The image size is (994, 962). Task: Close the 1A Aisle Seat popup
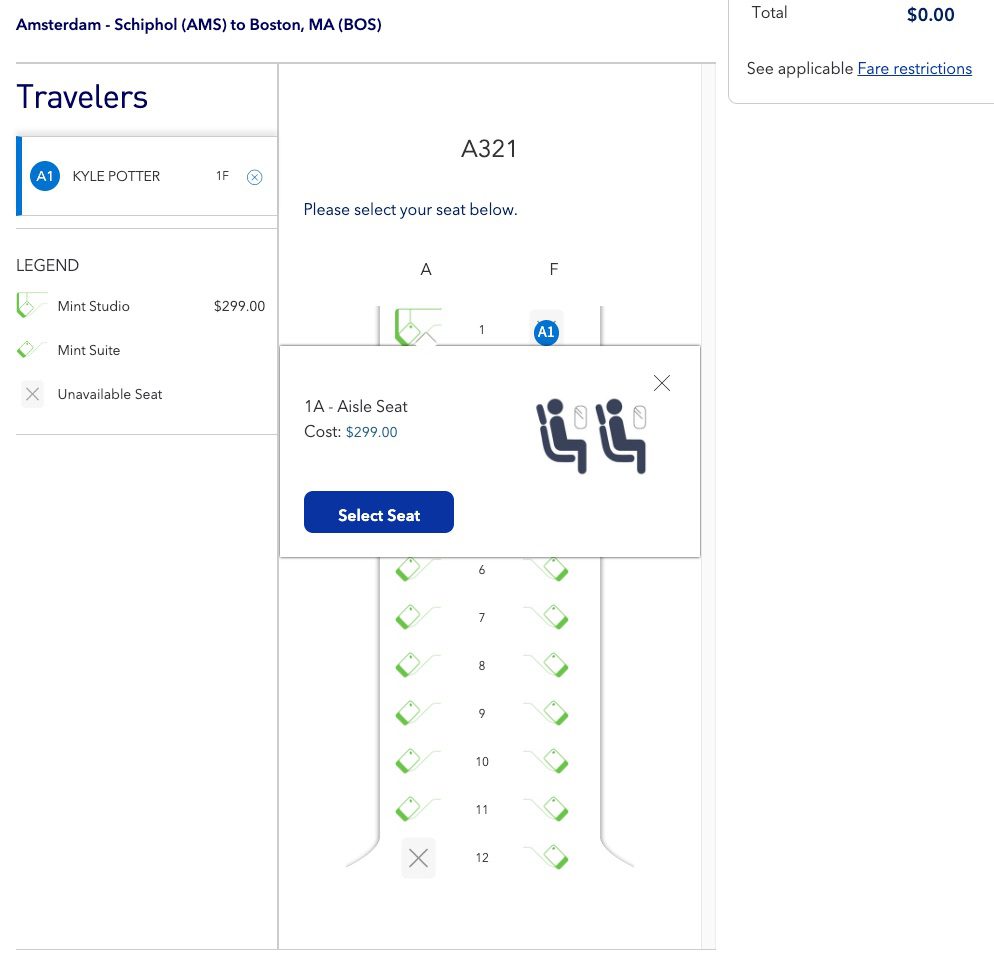coord(661,383)
